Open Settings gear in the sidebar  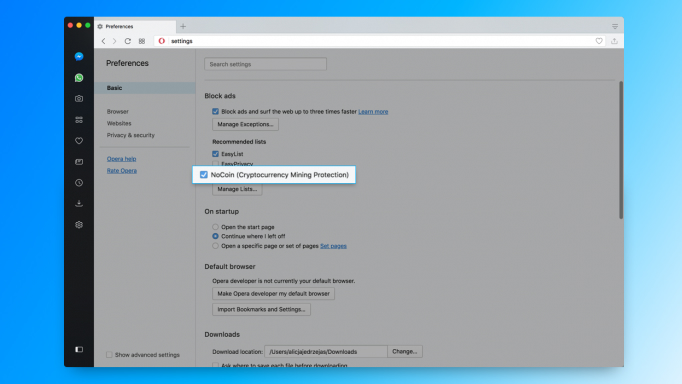[x=79, y=225]
